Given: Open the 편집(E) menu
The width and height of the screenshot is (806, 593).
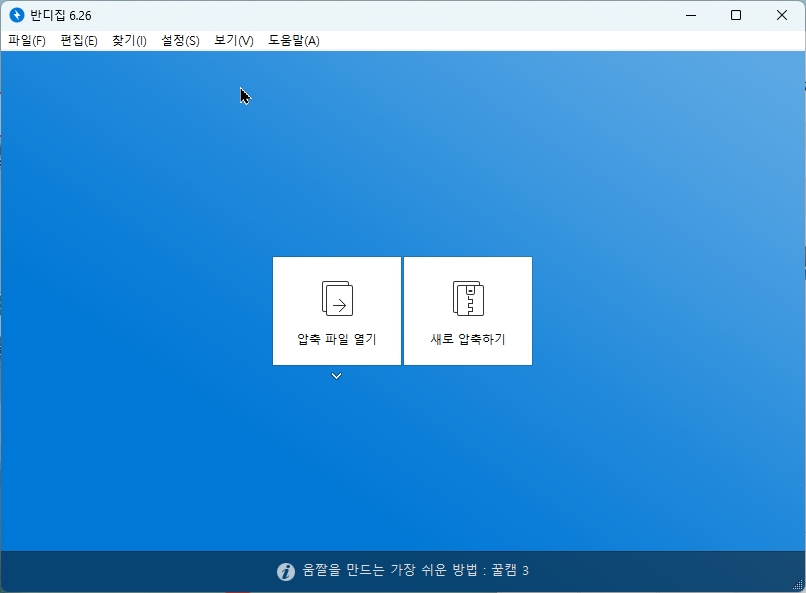Looking at the screenshot, I should tap(79, 41).
